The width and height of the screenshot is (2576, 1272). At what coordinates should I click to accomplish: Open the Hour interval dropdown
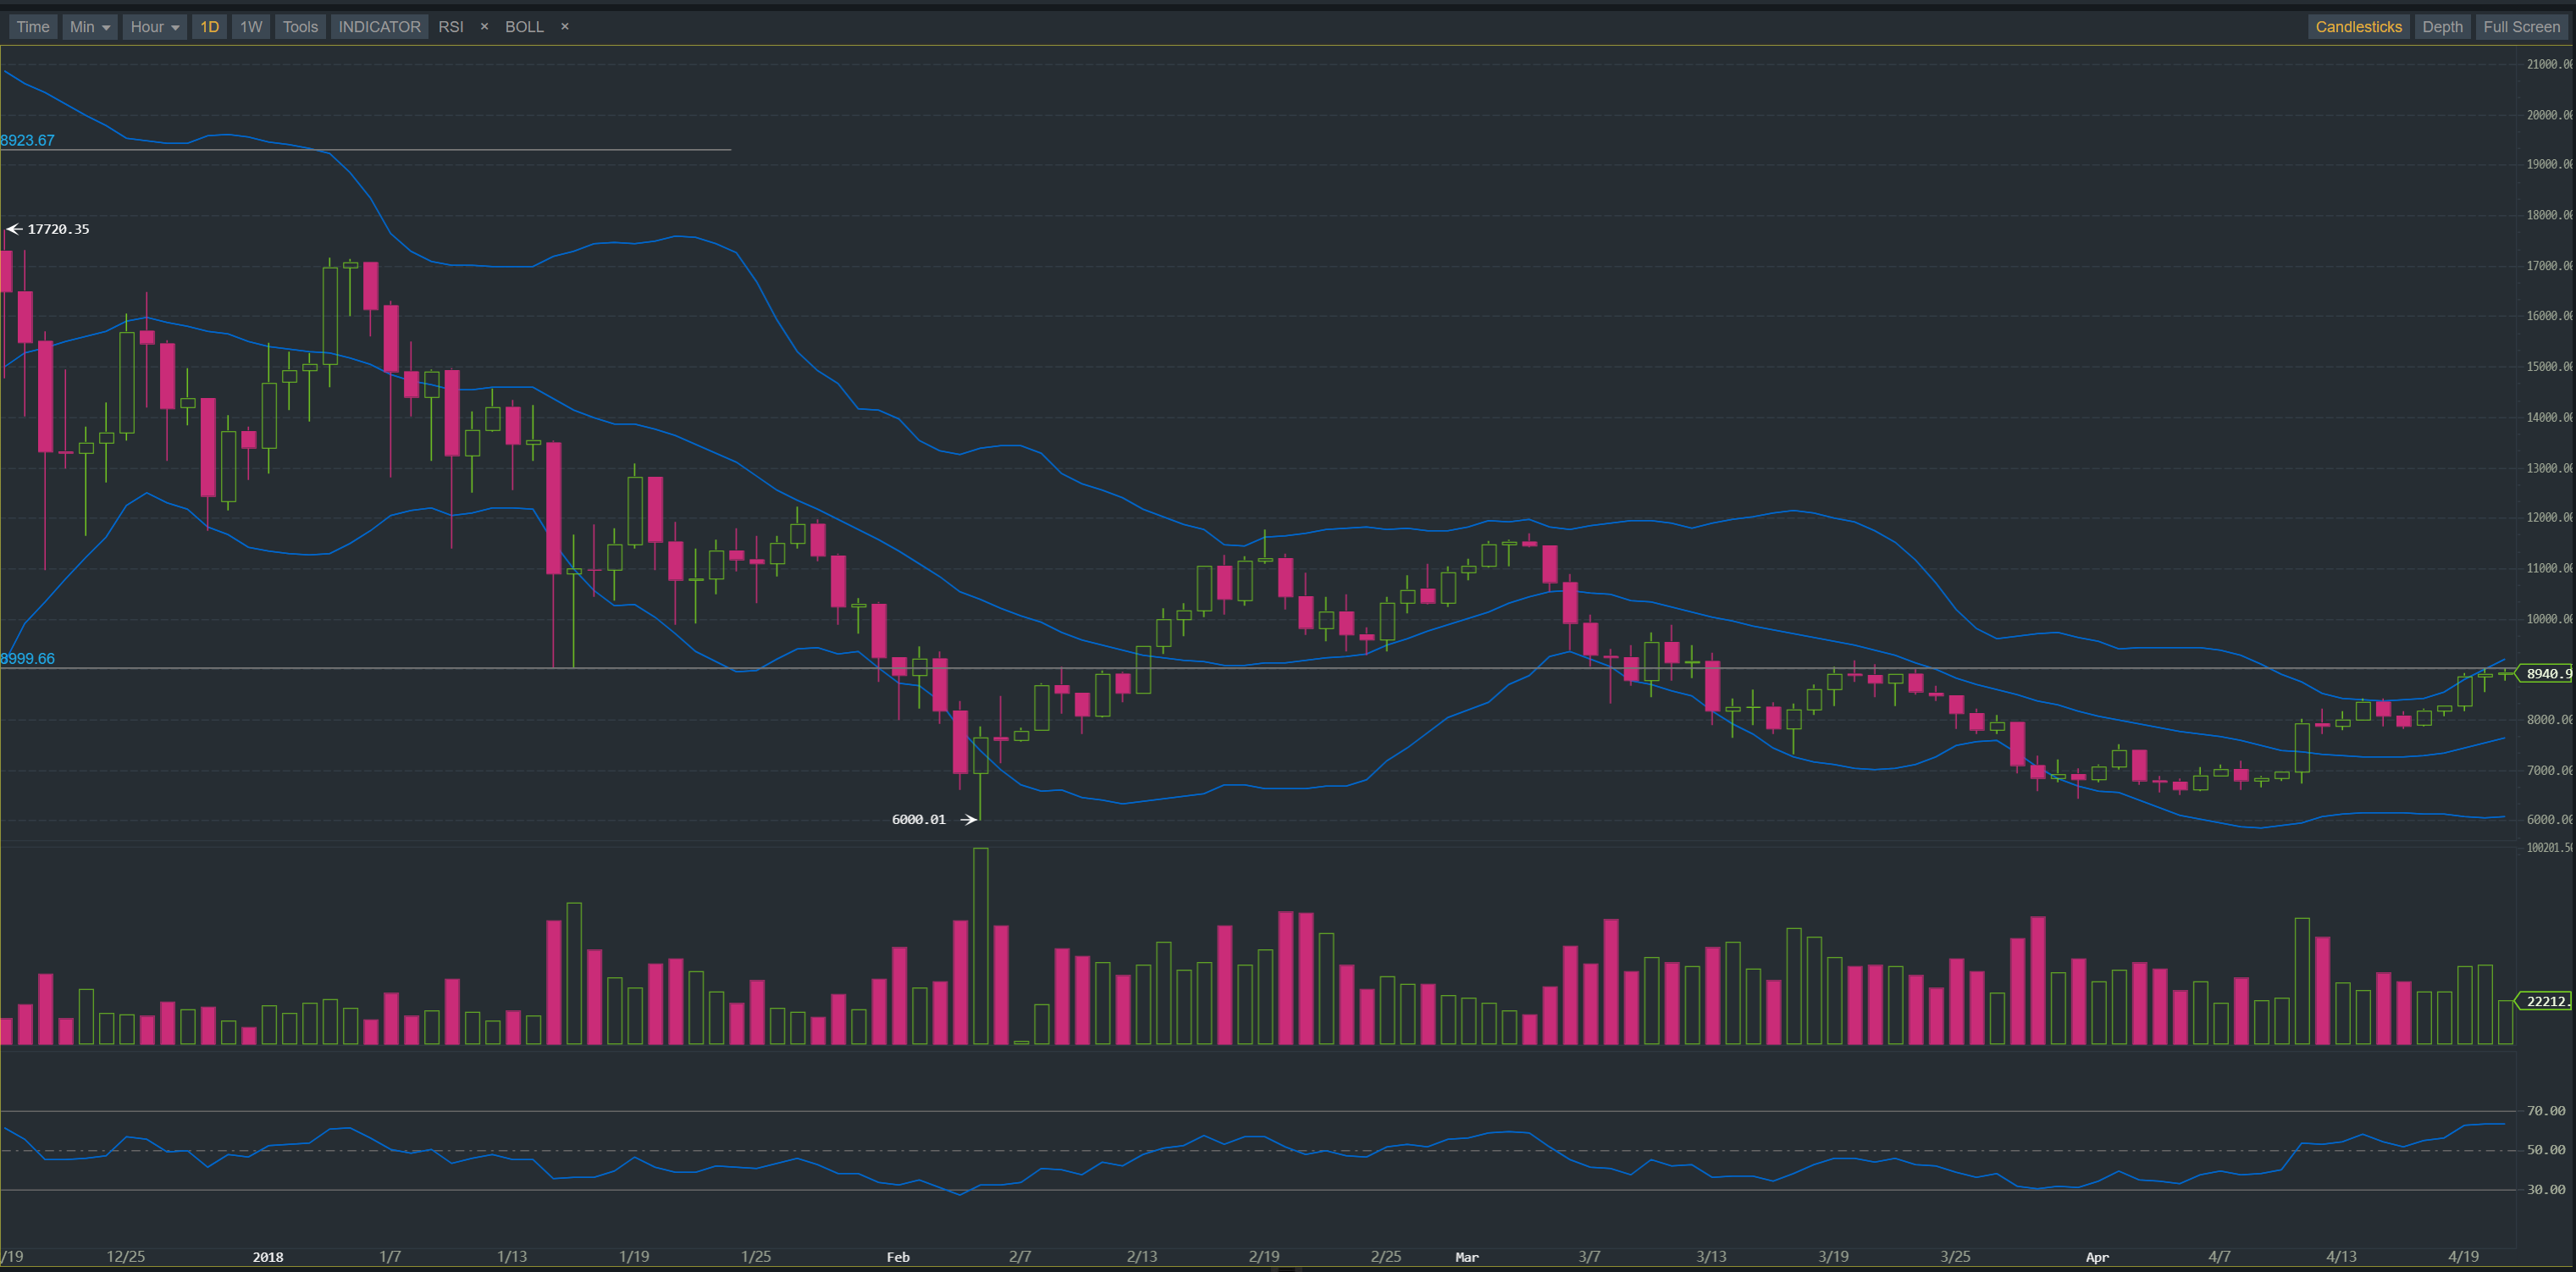click(154, 27)
